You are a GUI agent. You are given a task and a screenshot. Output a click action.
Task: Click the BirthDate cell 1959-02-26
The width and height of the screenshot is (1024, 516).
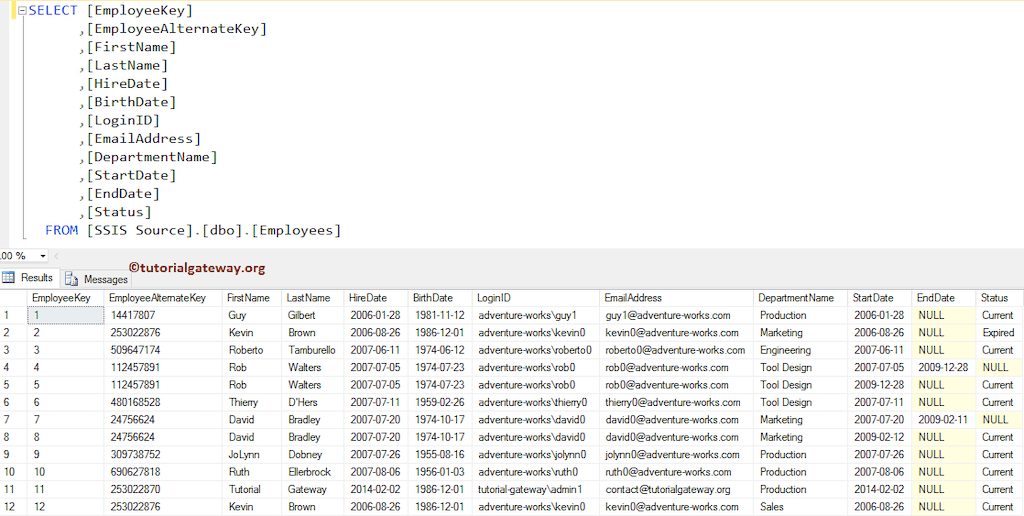pos(440,402)
